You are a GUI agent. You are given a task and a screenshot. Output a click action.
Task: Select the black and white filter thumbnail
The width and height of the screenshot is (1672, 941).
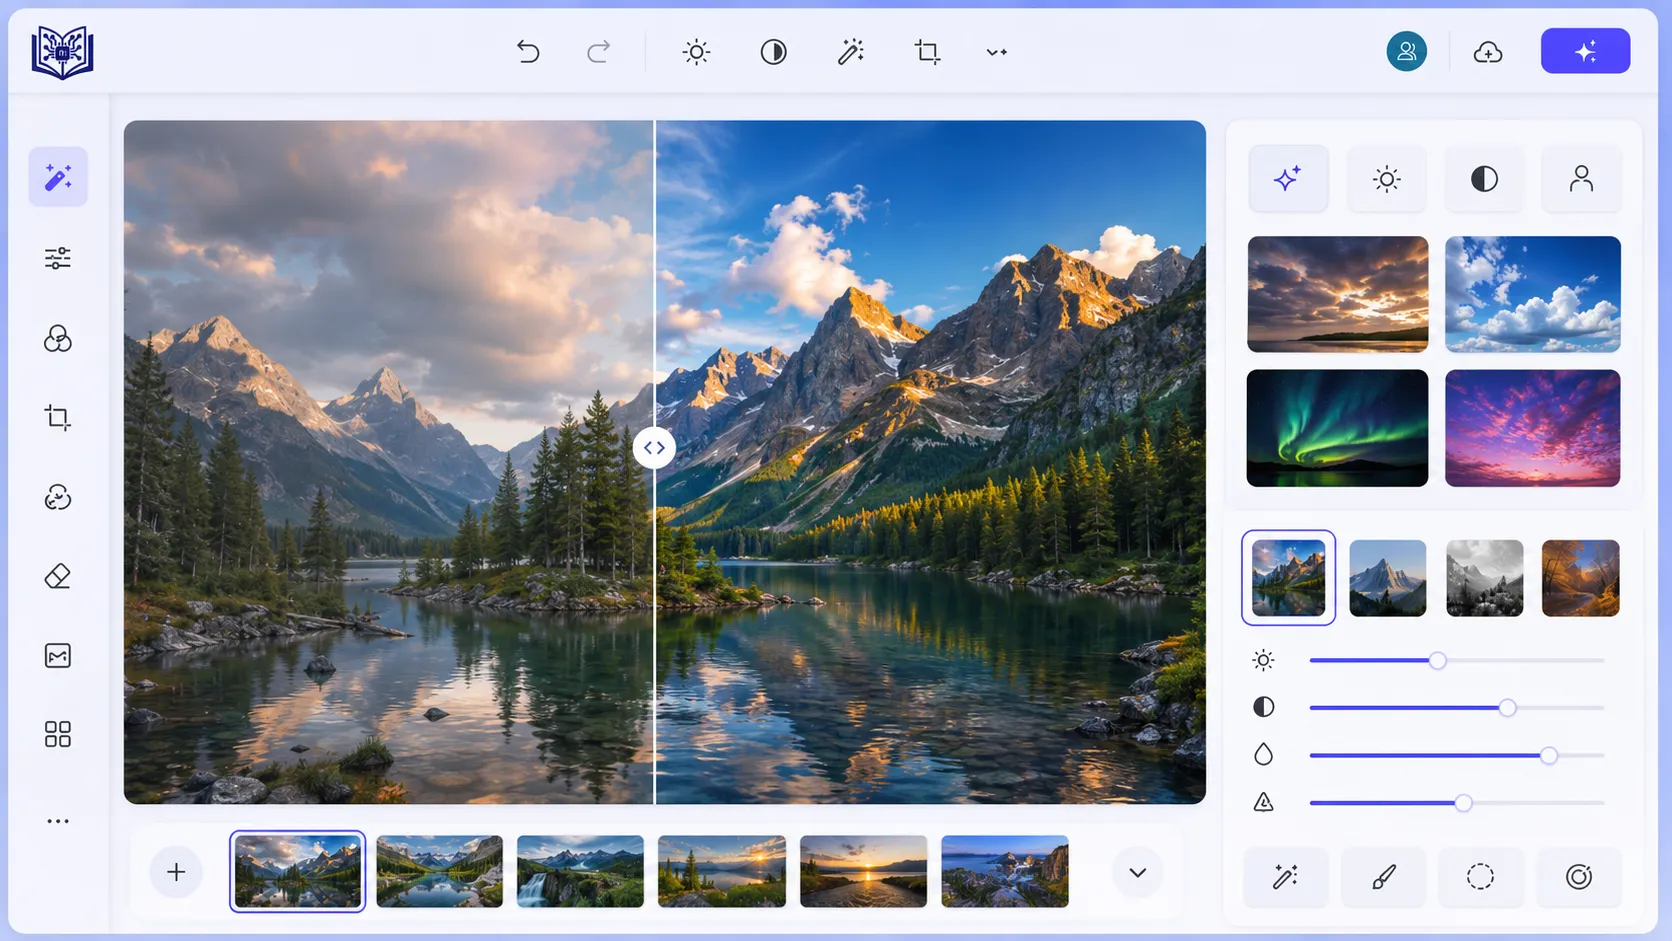[x=1484, y=578]
